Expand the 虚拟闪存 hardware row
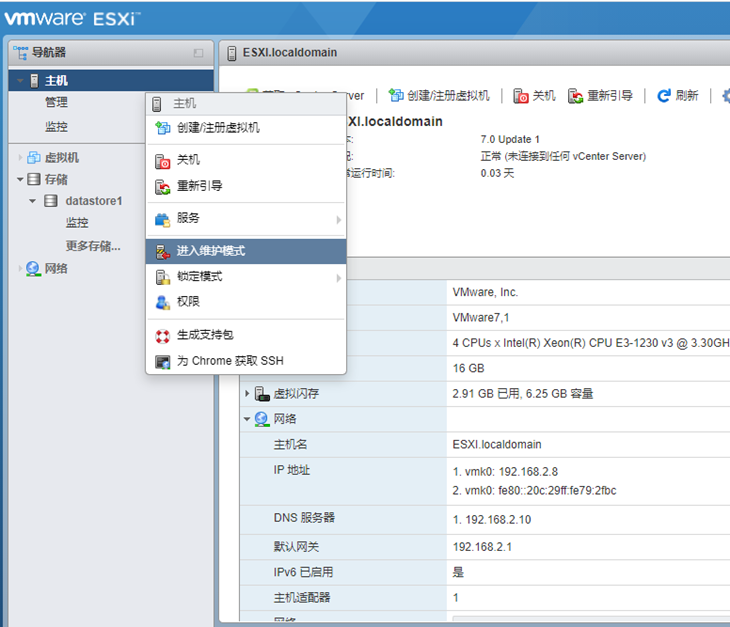730x627 pixels. 247,394
